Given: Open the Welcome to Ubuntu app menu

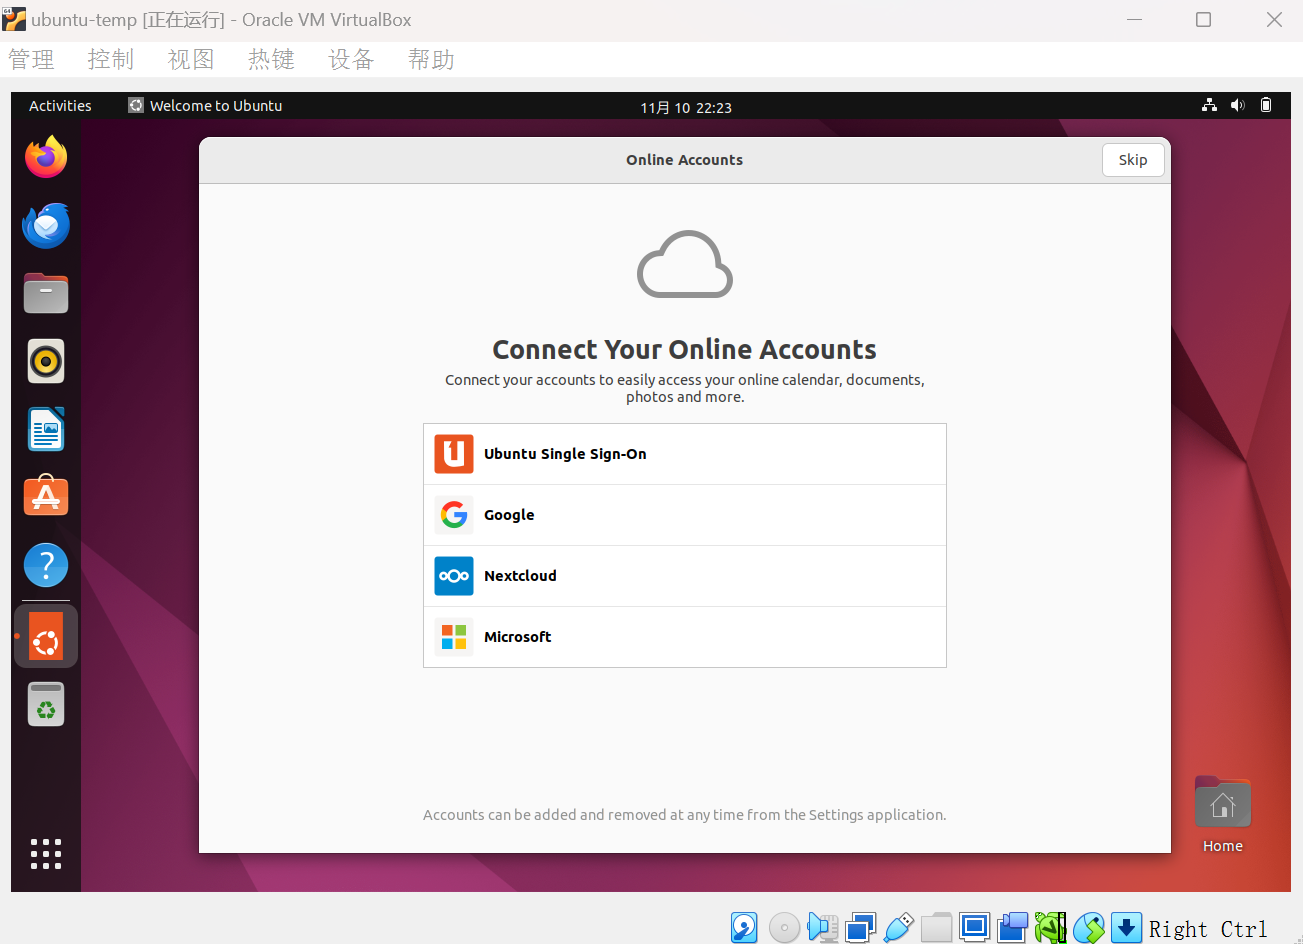Looking at the screenshot, I should pos(205,106).
